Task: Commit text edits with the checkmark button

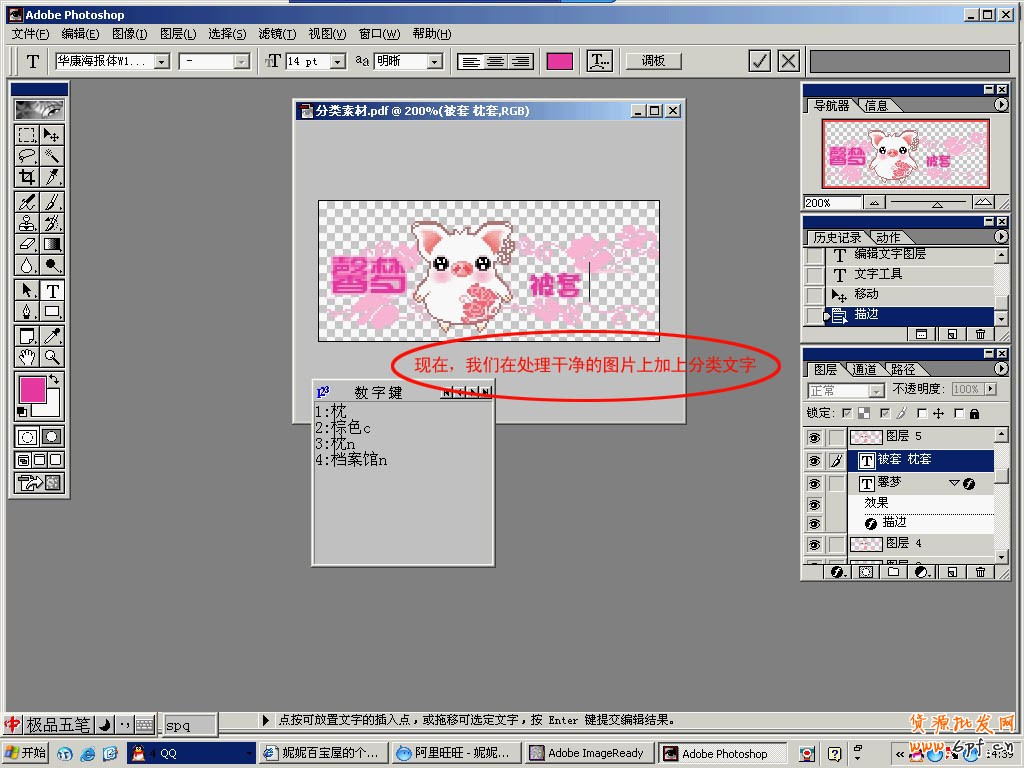Action: click(760, 61)
